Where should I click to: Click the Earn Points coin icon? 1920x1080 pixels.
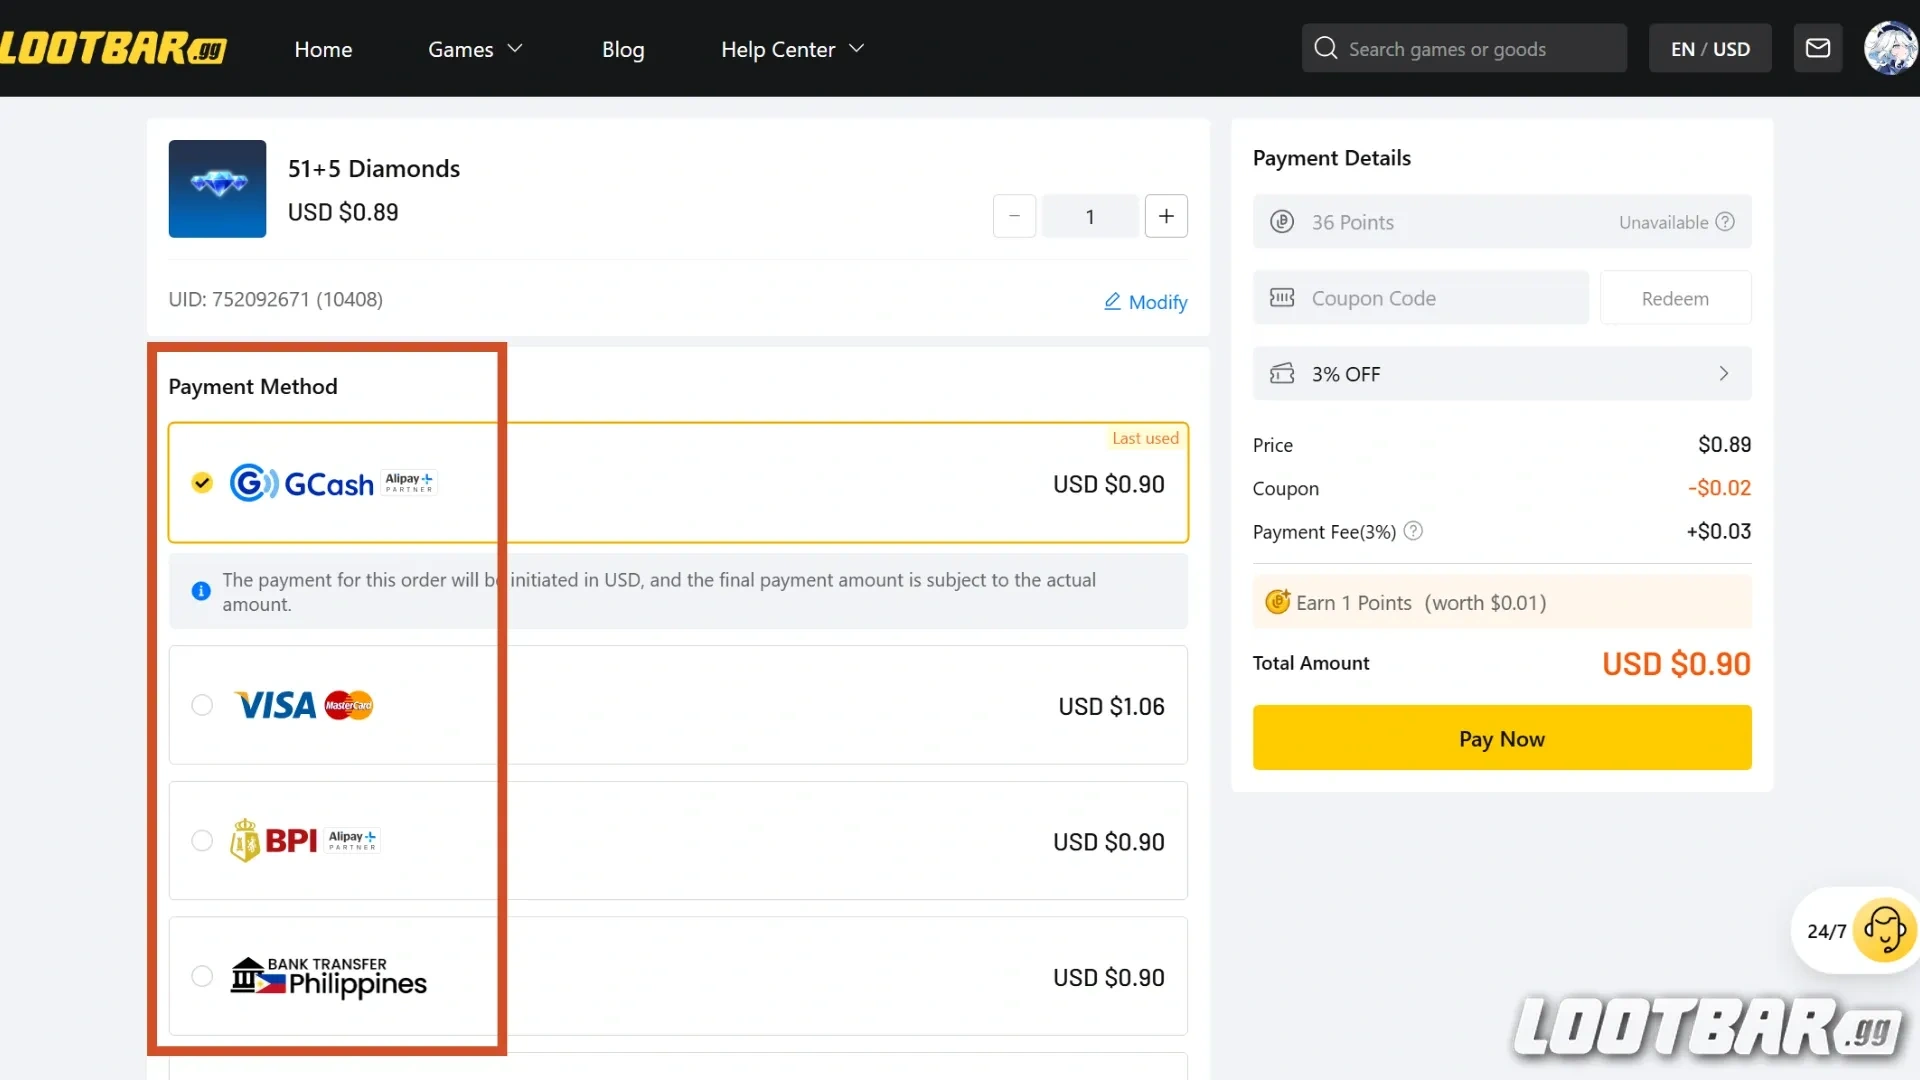(x=1278, y=602)
